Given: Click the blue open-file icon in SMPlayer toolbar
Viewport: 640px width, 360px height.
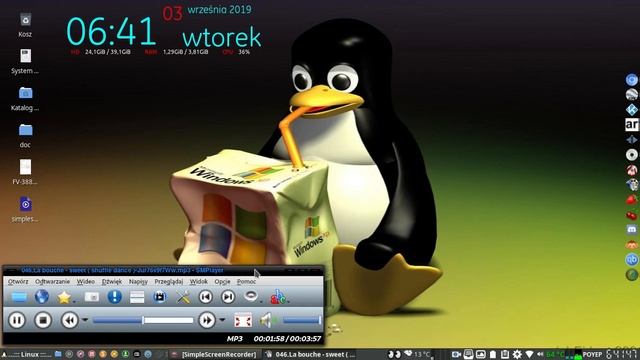Looking at the screenshot, I should pos(19,297).
